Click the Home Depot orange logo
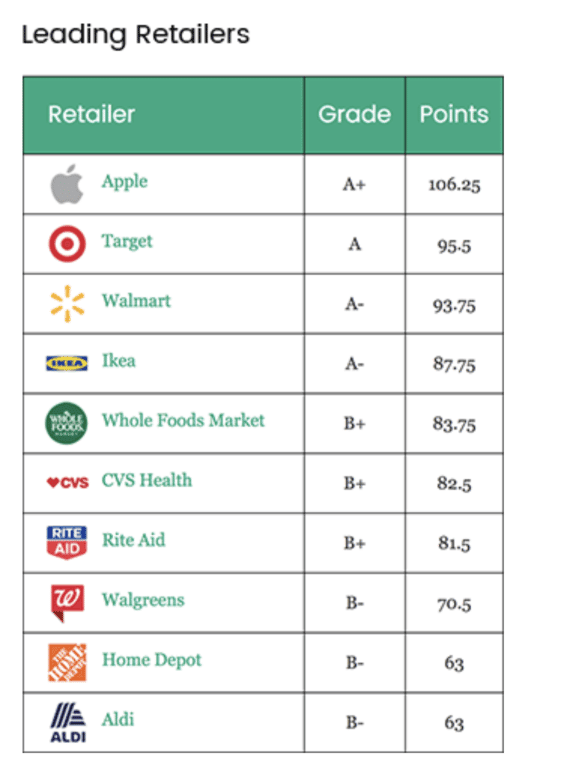The image size is (564, 782). point(67,662)
